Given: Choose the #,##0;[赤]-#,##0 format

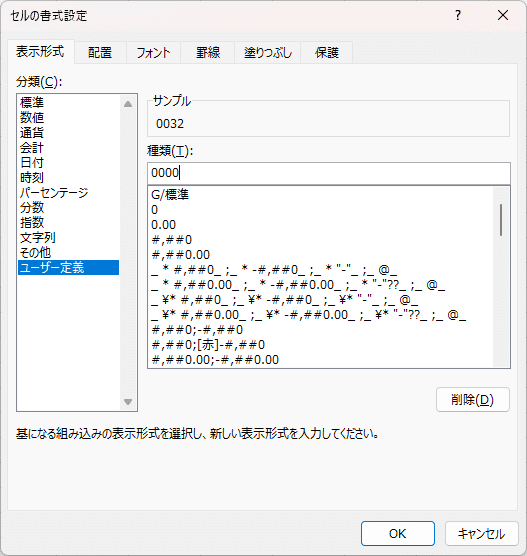Looking at the screenshot, I should tap(321, 345).
